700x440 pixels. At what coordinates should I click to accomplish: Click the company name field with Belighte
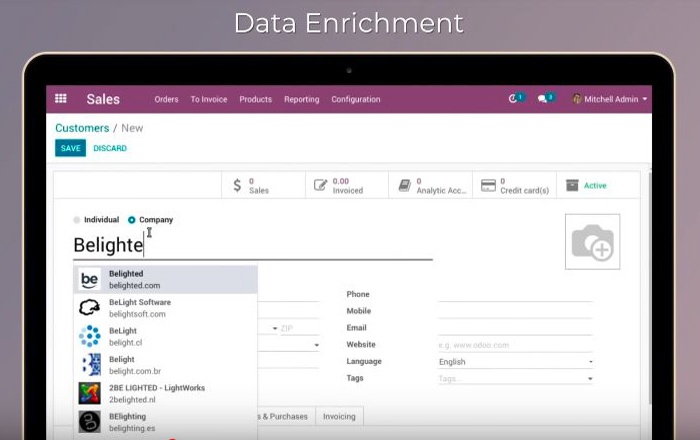(253, 245)
